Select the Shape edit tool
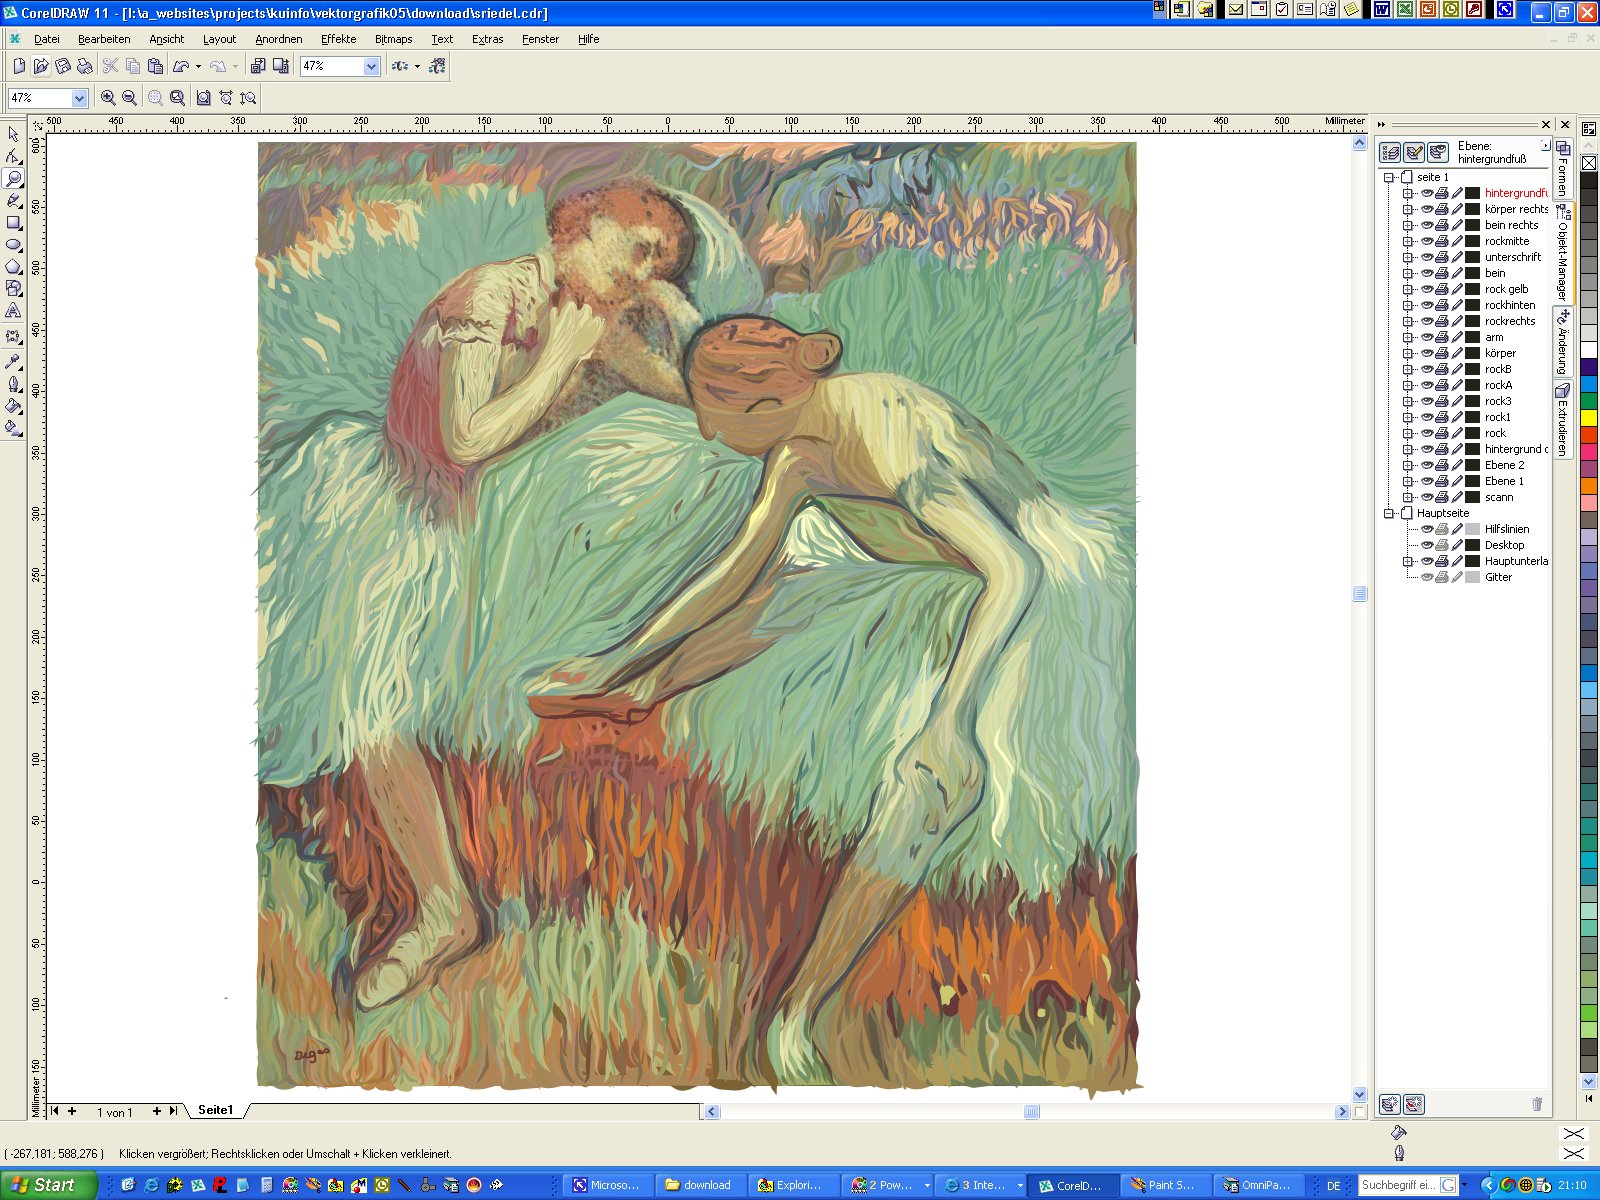The width and height of the screenshot is (1600, 1200). [x=13, y=156]
